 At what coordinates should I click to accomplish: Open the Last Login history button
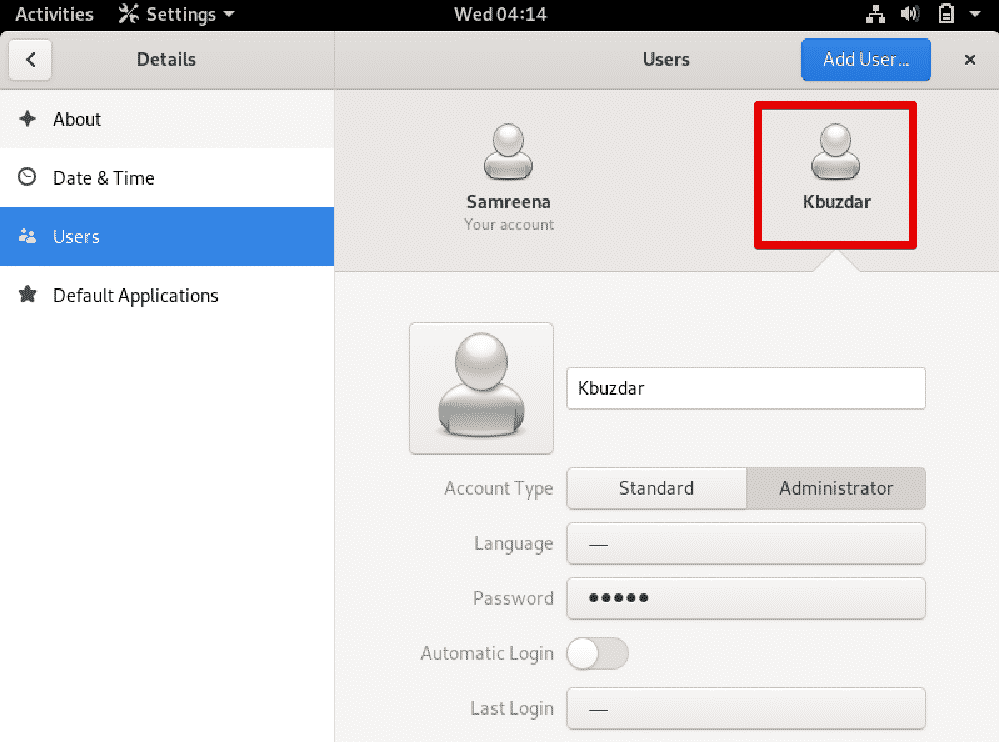746,708
